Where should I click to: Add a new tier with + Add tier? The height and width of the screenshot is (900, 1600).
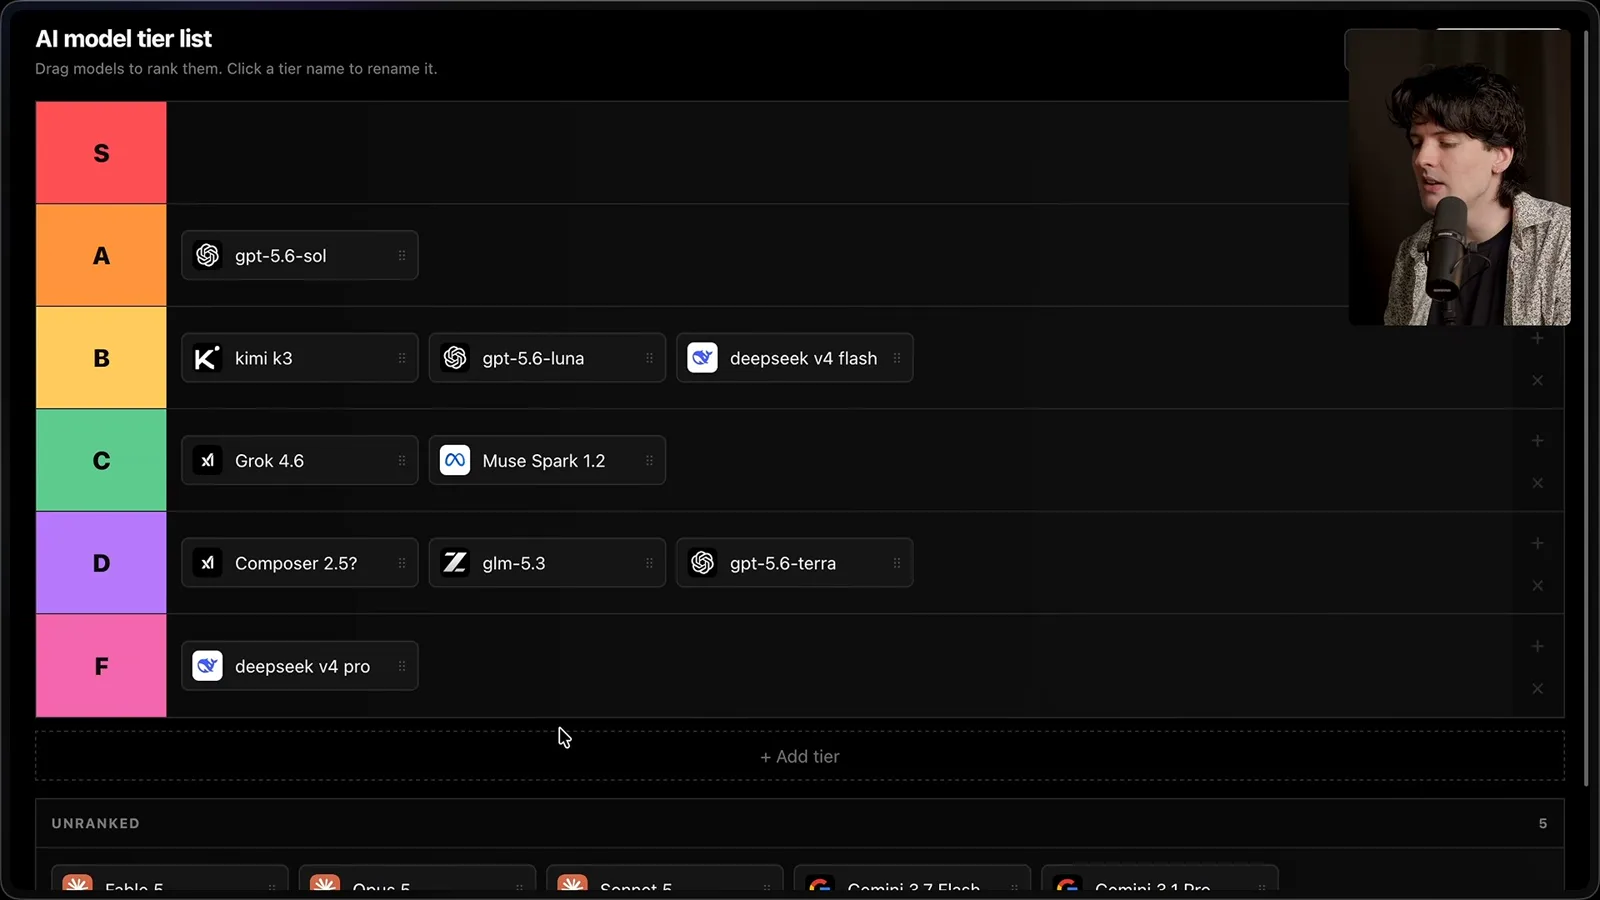tap(800, 756)
